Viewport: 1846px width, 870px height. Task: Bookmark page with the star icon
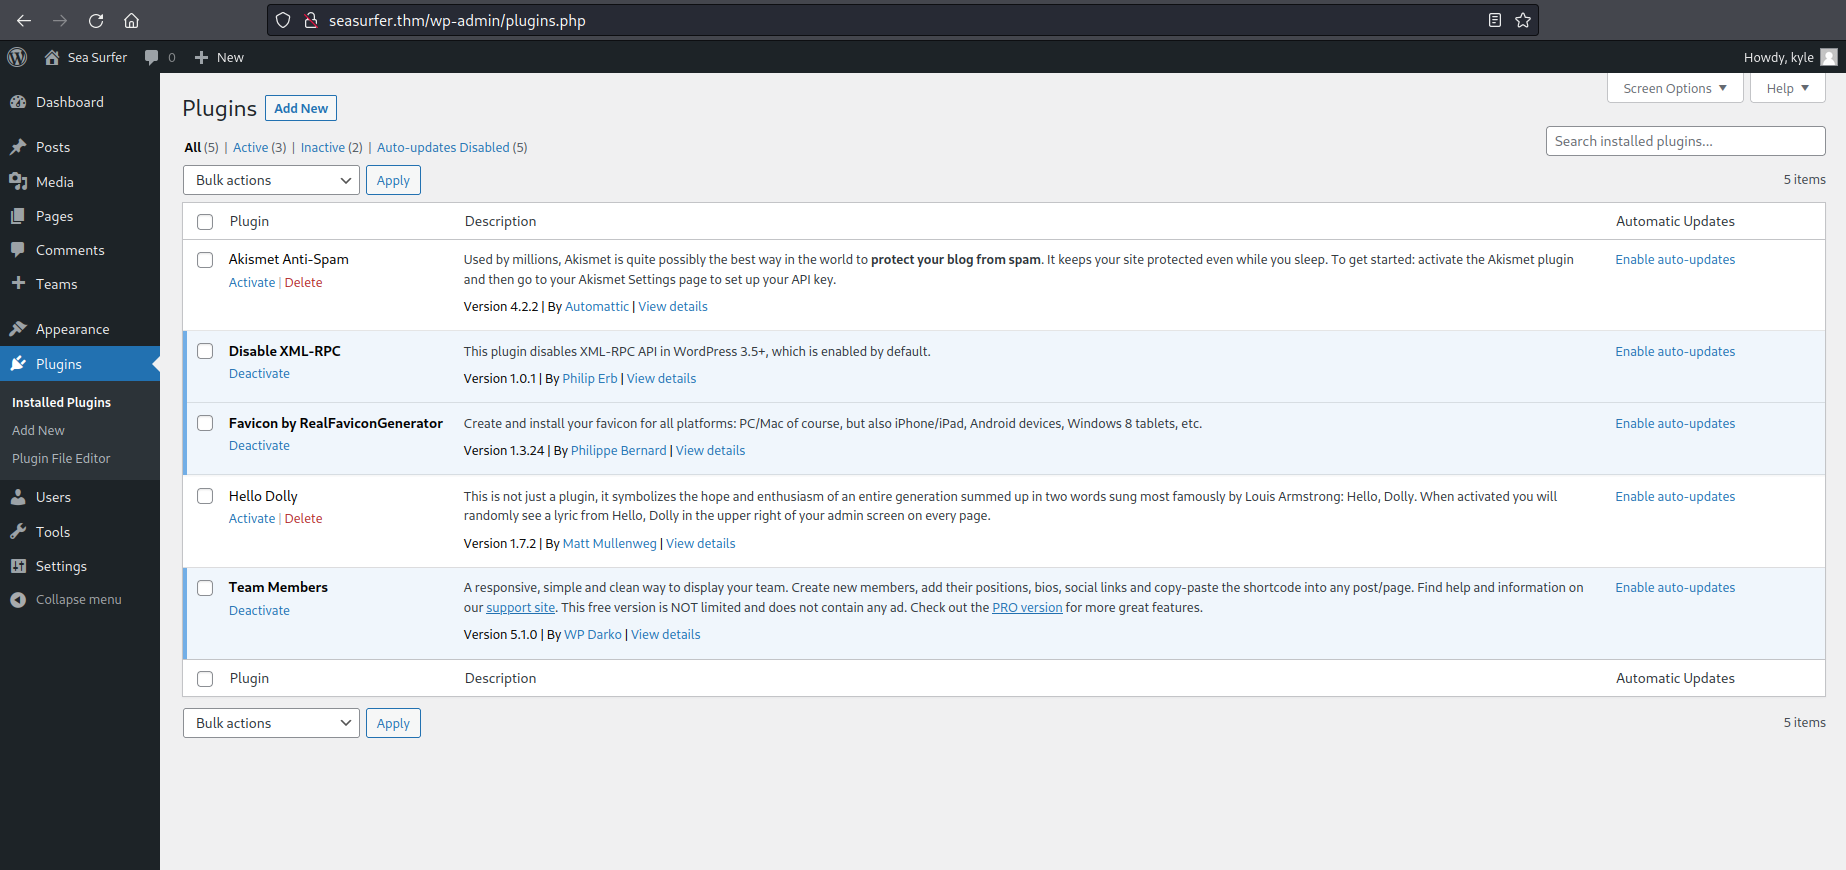pos(1522,20)
